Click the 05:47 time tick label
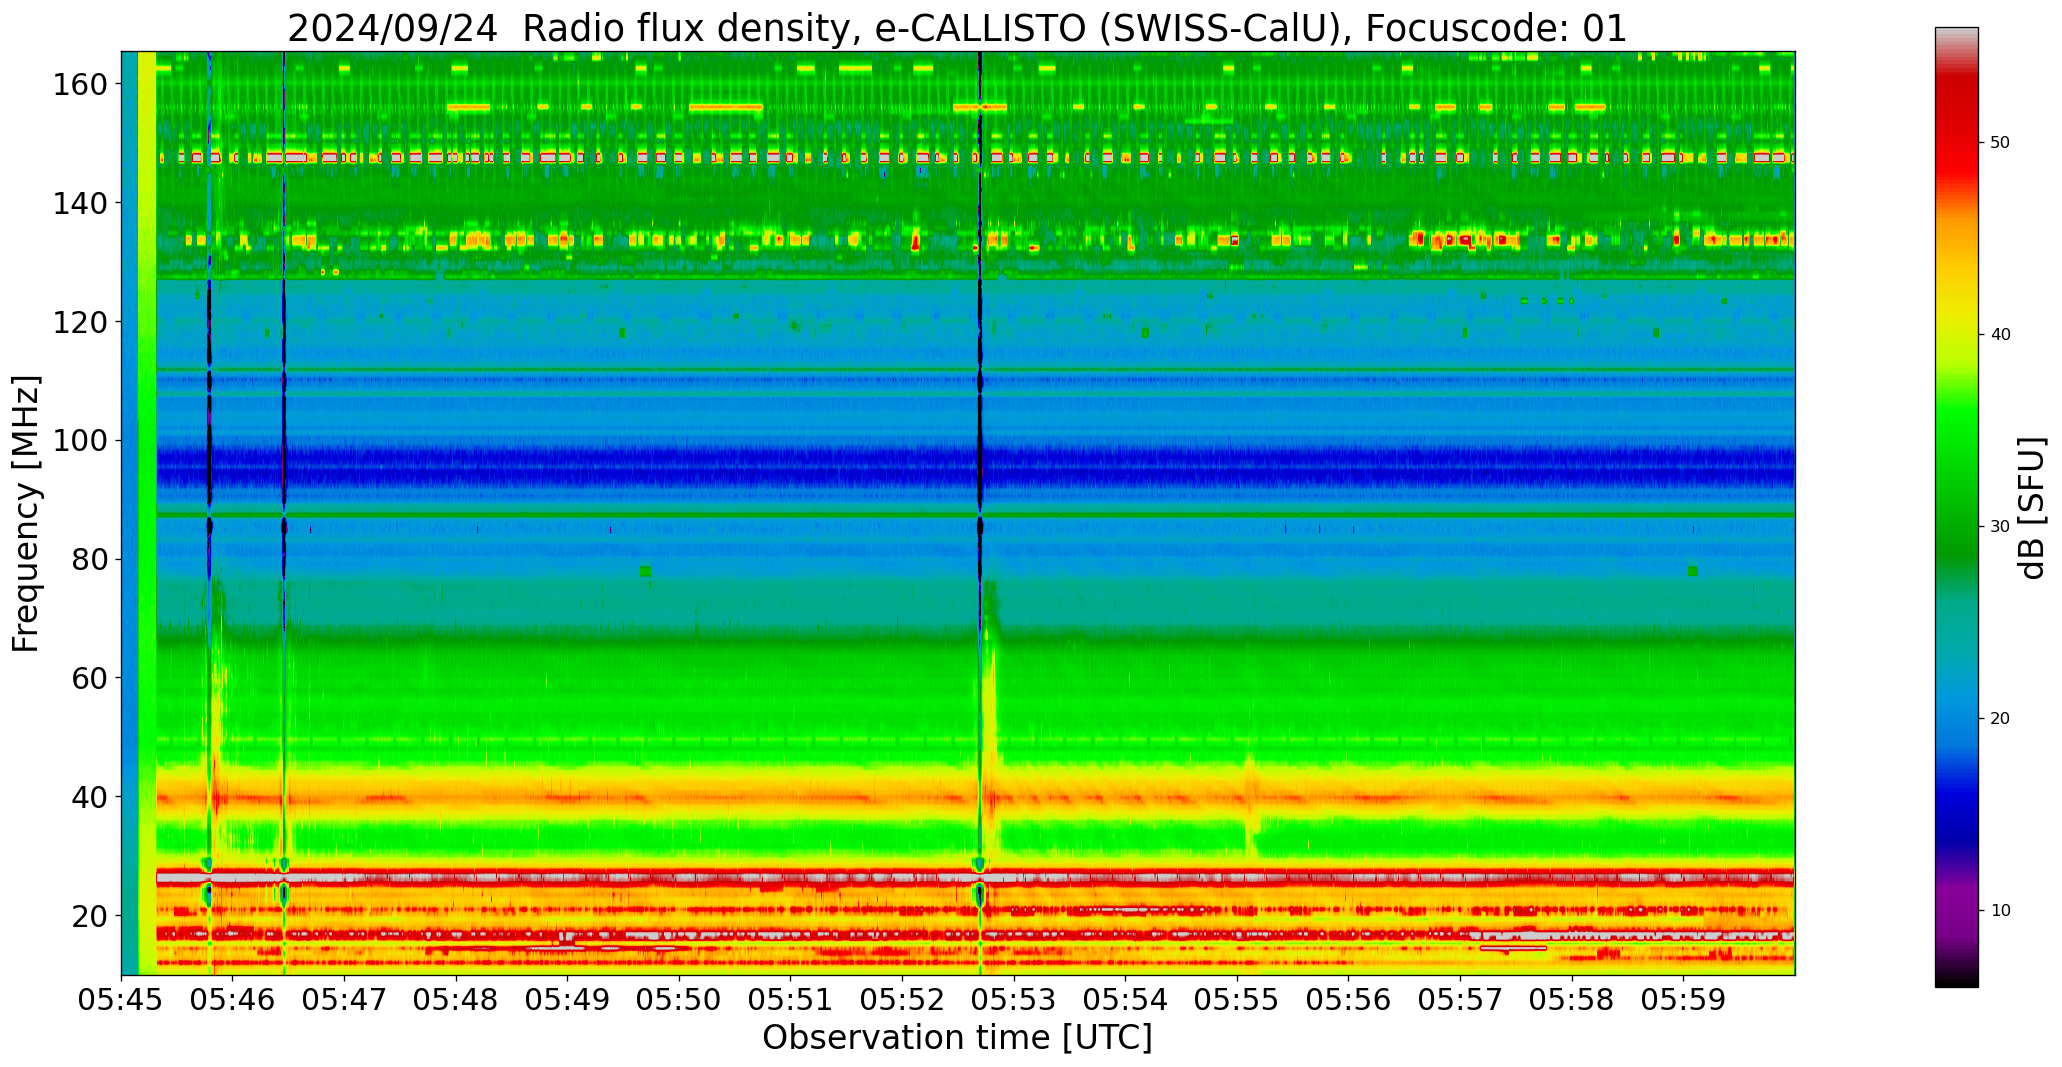Viewport: 2062px width, 1067px height. click(x=345, y=999)
